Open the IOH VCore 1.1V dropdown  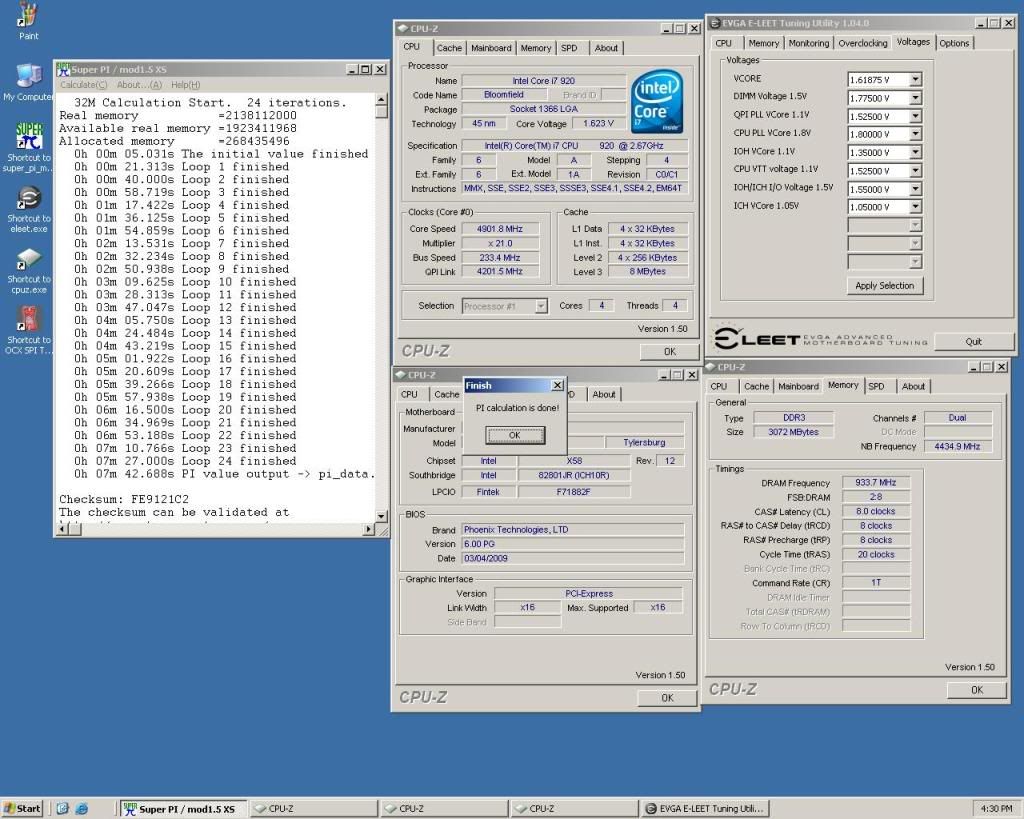pyautogui.click(x=915, y=152)
